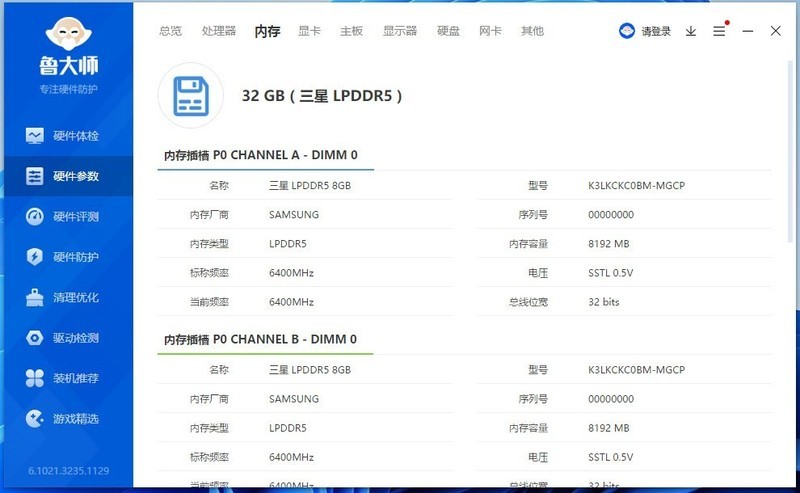Select 硬件参数 hardware parameters in sidebar
This screenshot has width=800, height=493.
[66, 177]
